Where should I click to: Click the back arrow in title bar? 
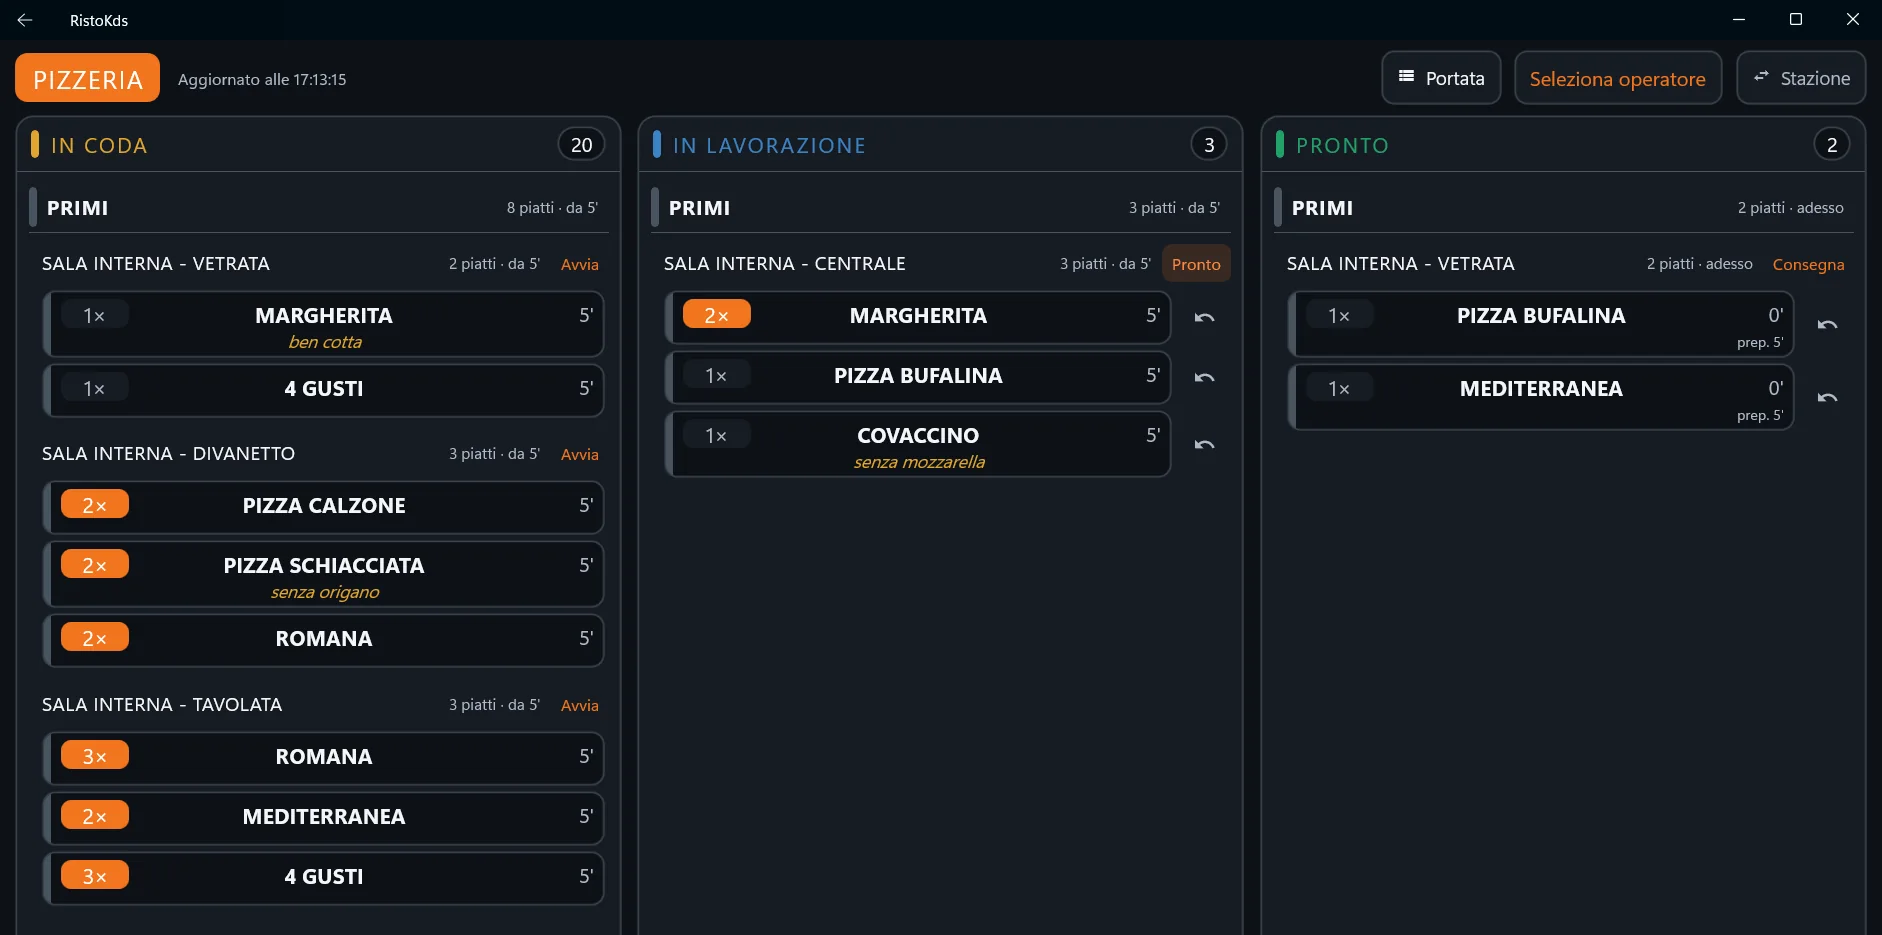coord(25,20)
